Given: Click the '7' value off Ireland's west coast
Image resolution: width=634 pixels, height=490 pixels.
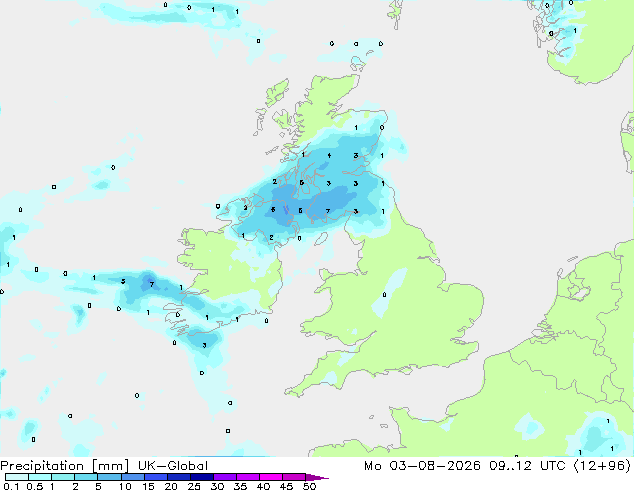Looking at the screenshot, I should coord(152,284).
